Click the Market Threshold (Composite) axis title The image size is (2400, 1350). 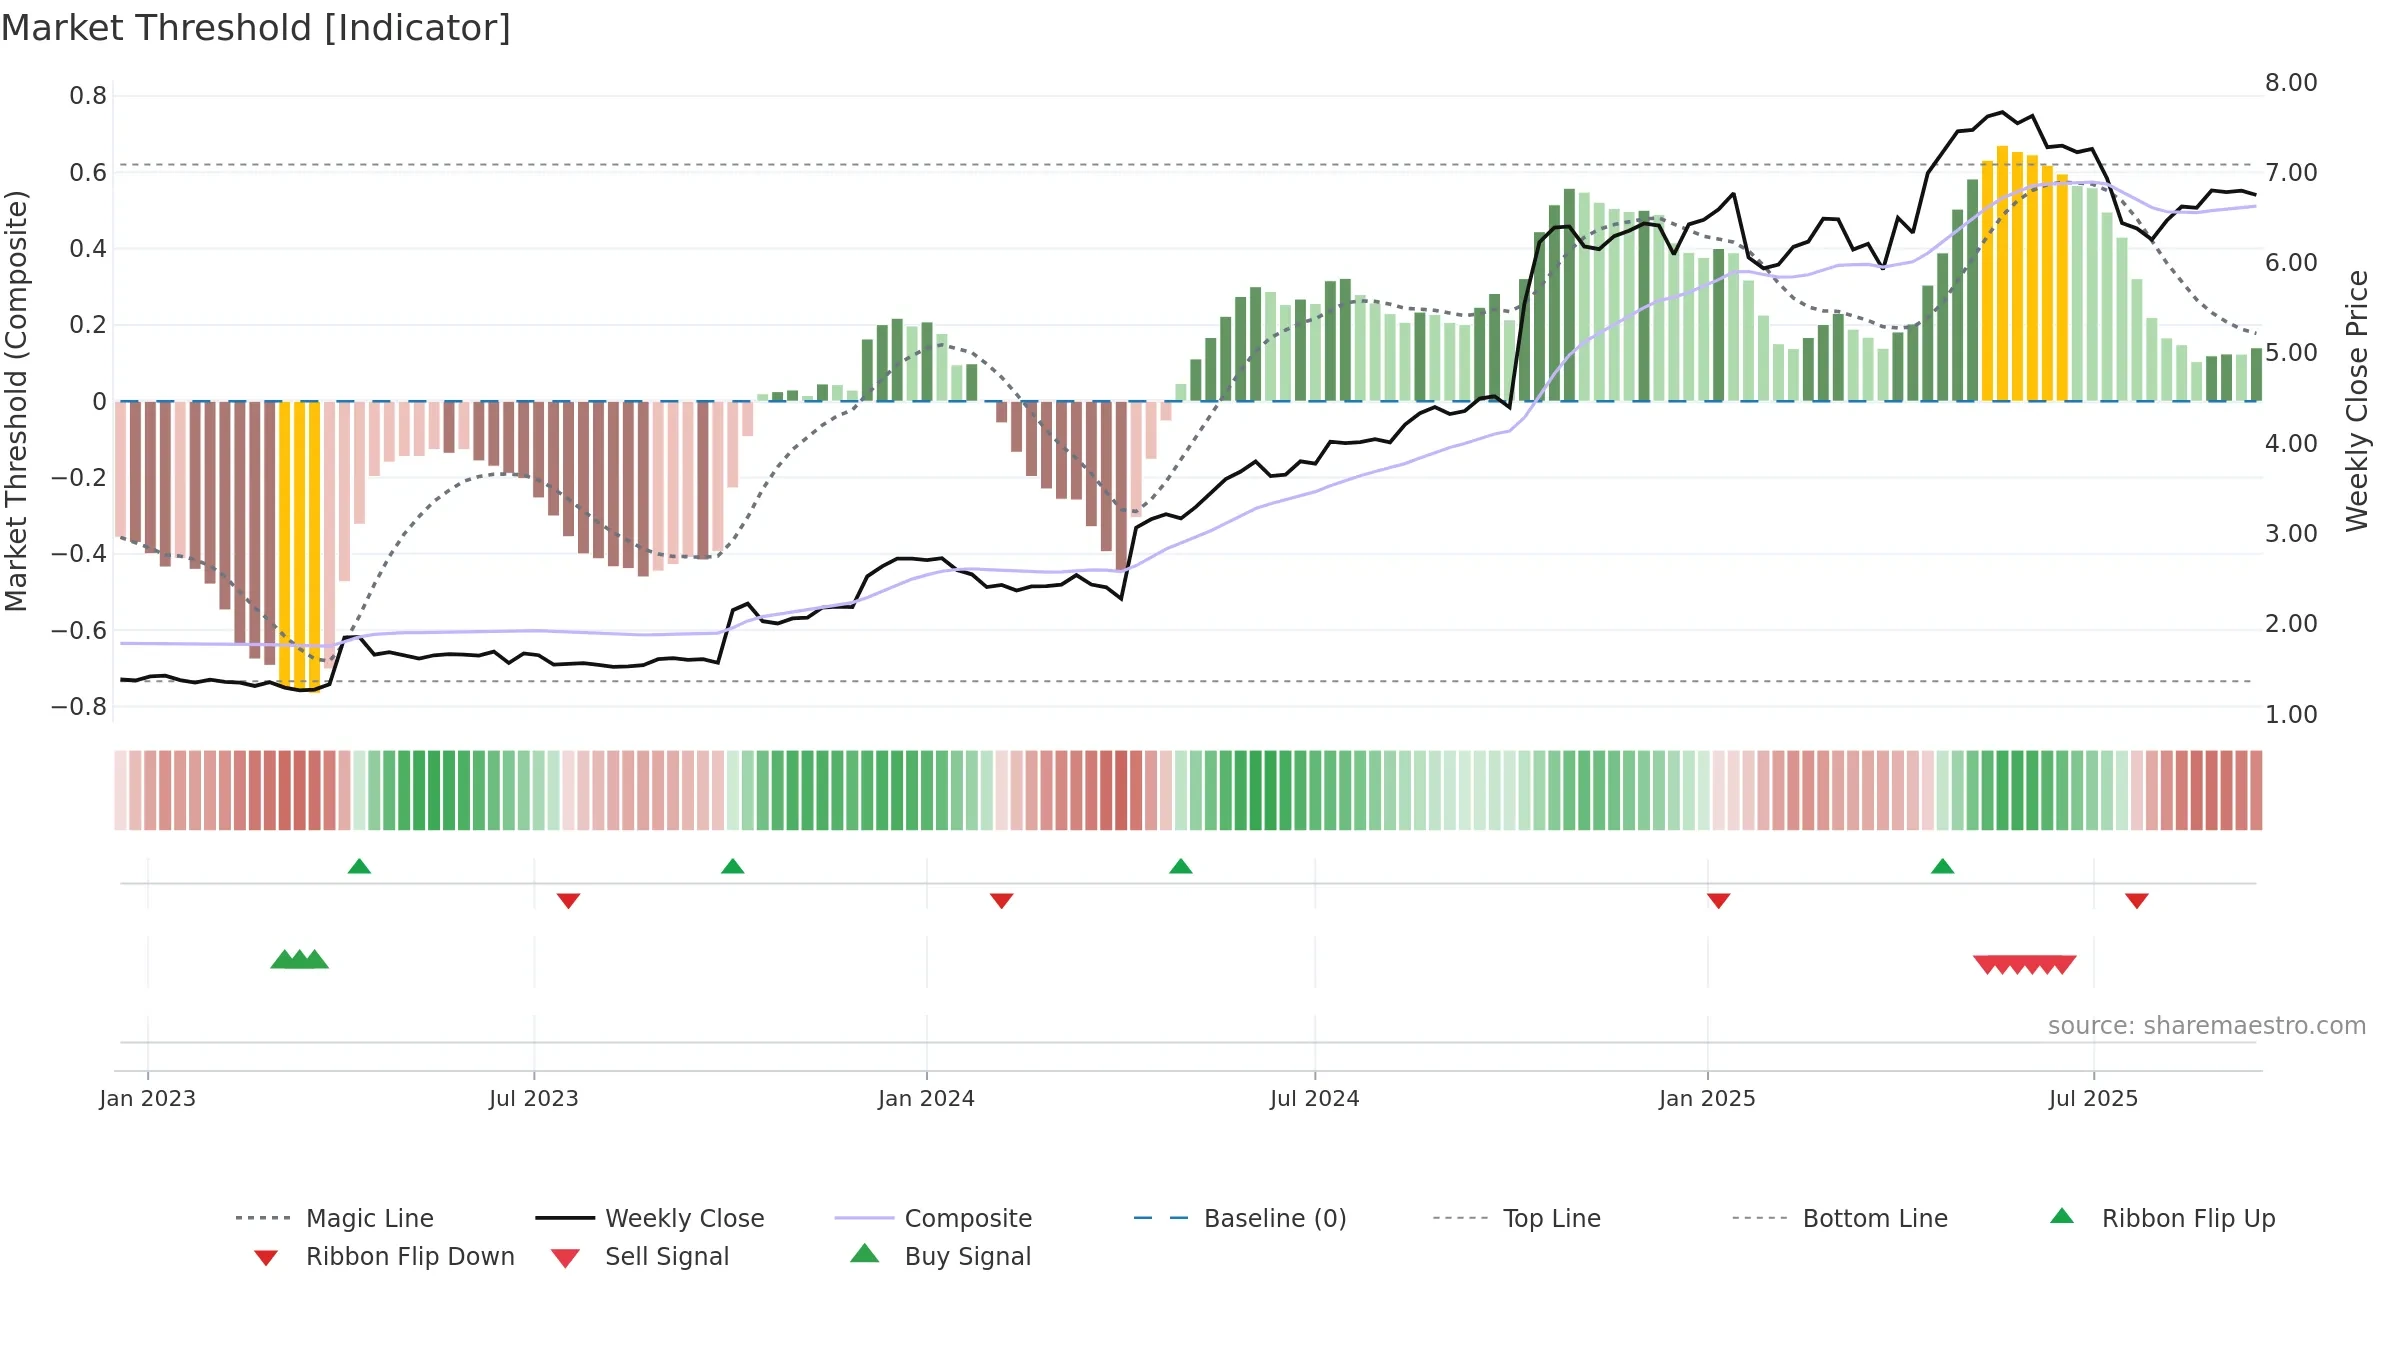pos(16,401)
